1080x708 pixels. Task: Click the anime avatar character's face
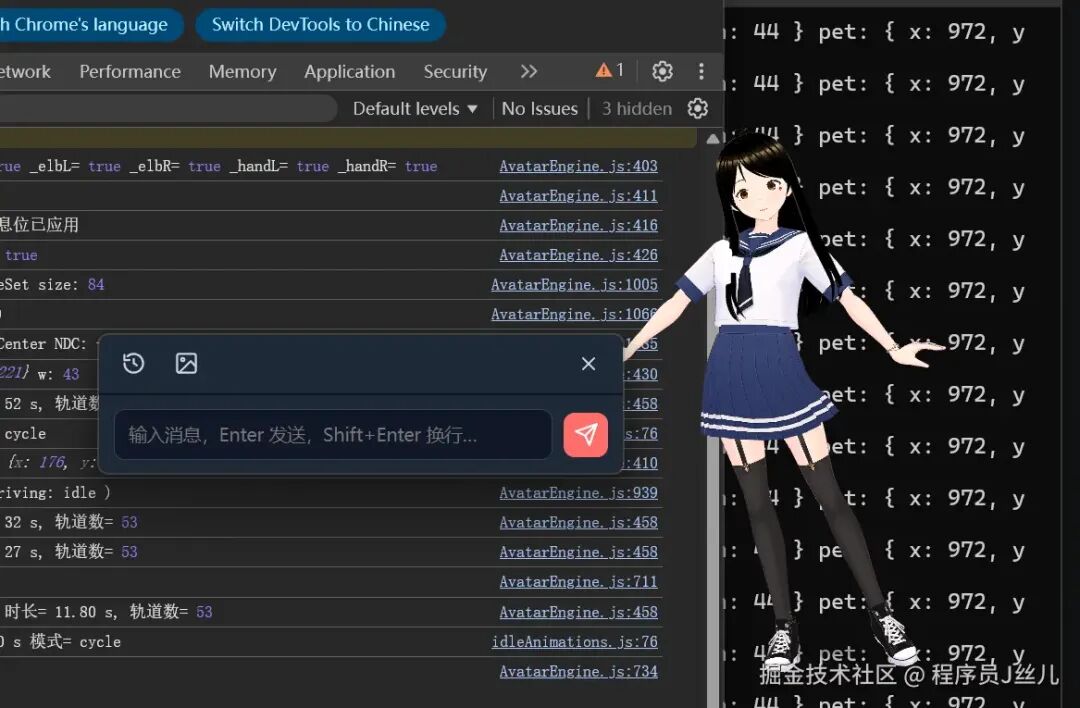758,193
